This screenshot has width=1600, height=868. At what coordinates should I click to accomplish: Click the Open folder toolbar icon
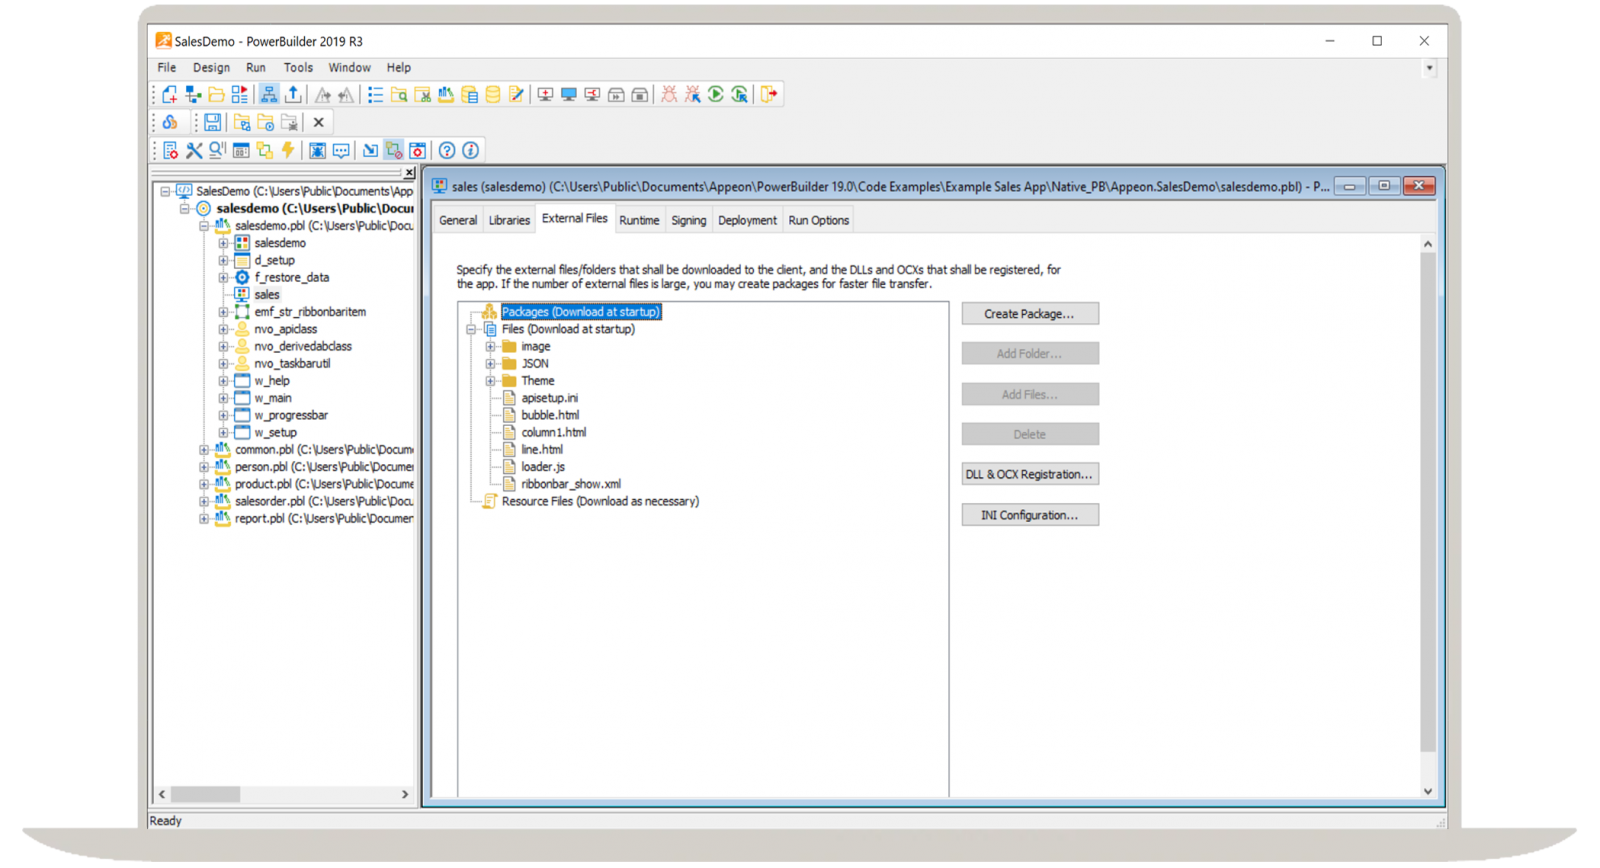pyautogui.click(x=216, y=95)
